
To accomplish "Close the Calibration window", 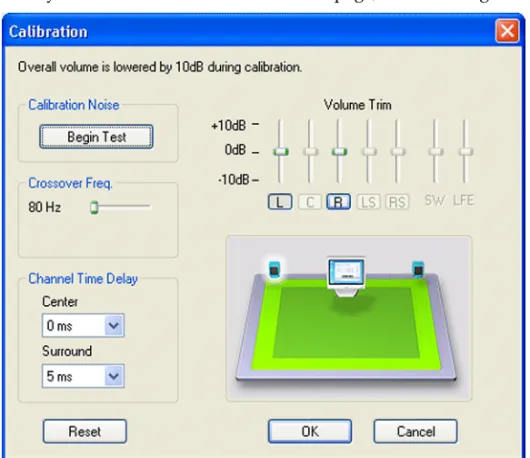I will pos(507,31).
